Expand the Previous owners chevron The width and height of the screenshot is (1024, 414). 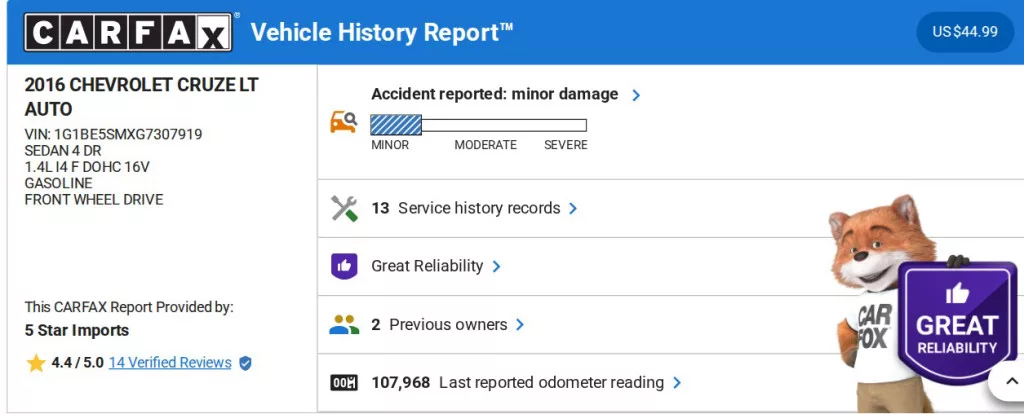tap(520, 324)
